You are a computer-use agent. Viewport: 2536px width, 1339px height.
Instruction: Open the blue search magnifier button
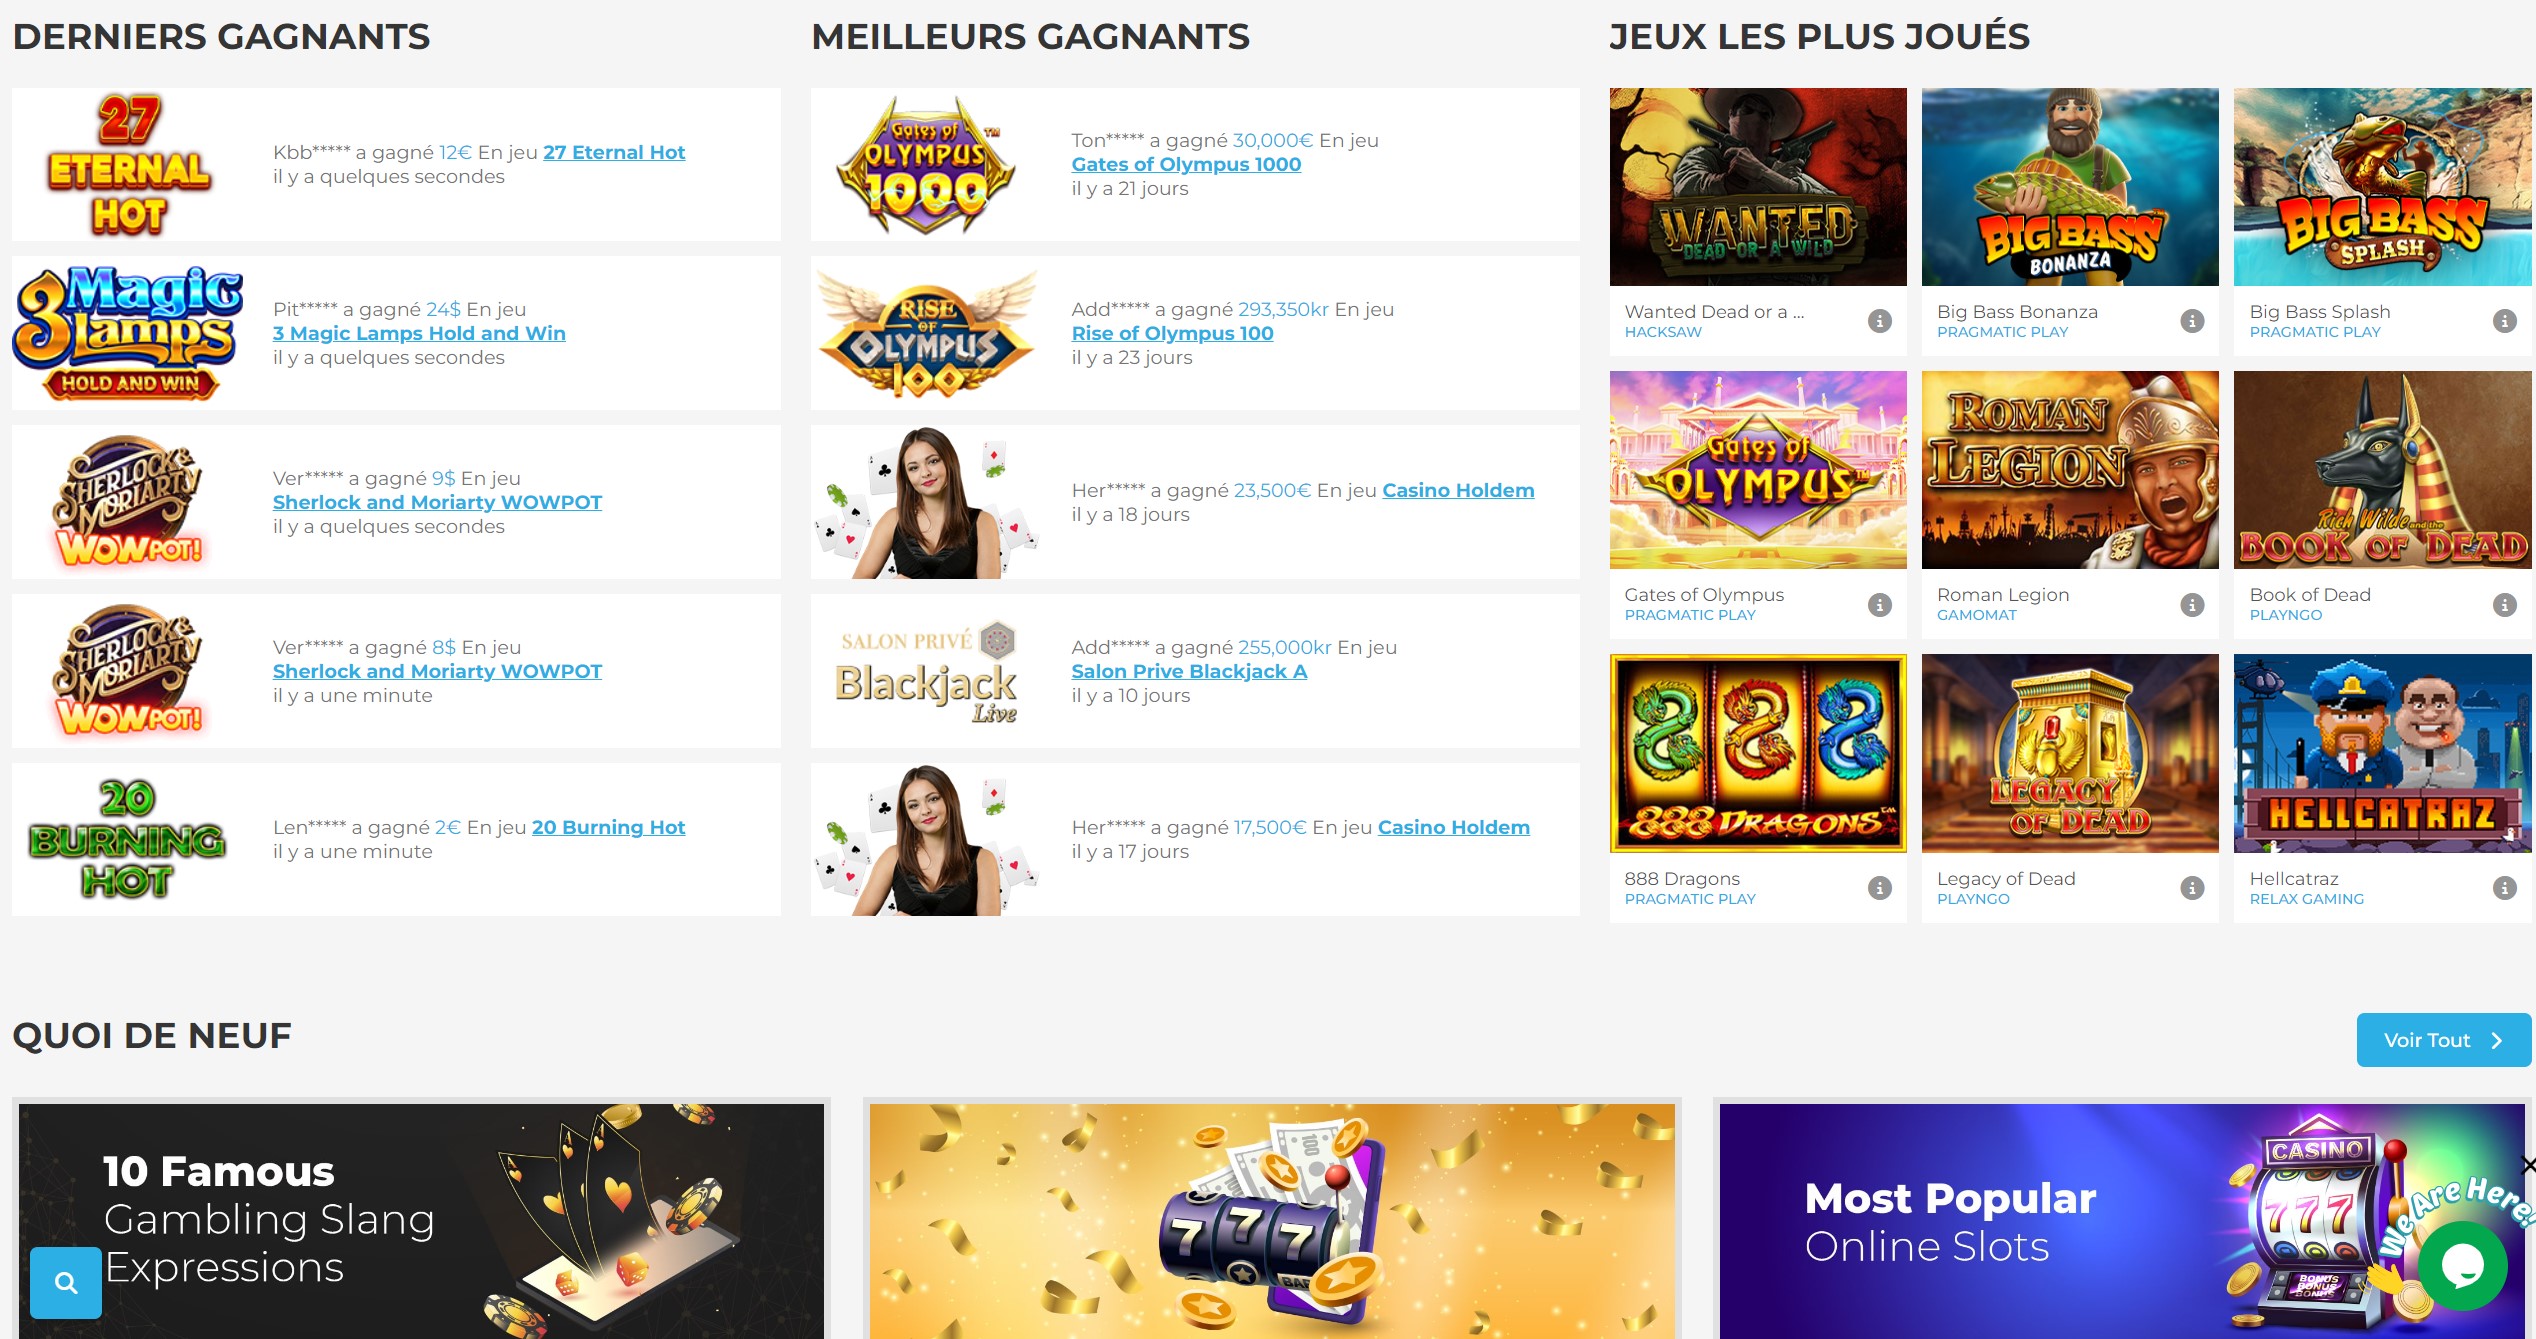point(66,1282)
